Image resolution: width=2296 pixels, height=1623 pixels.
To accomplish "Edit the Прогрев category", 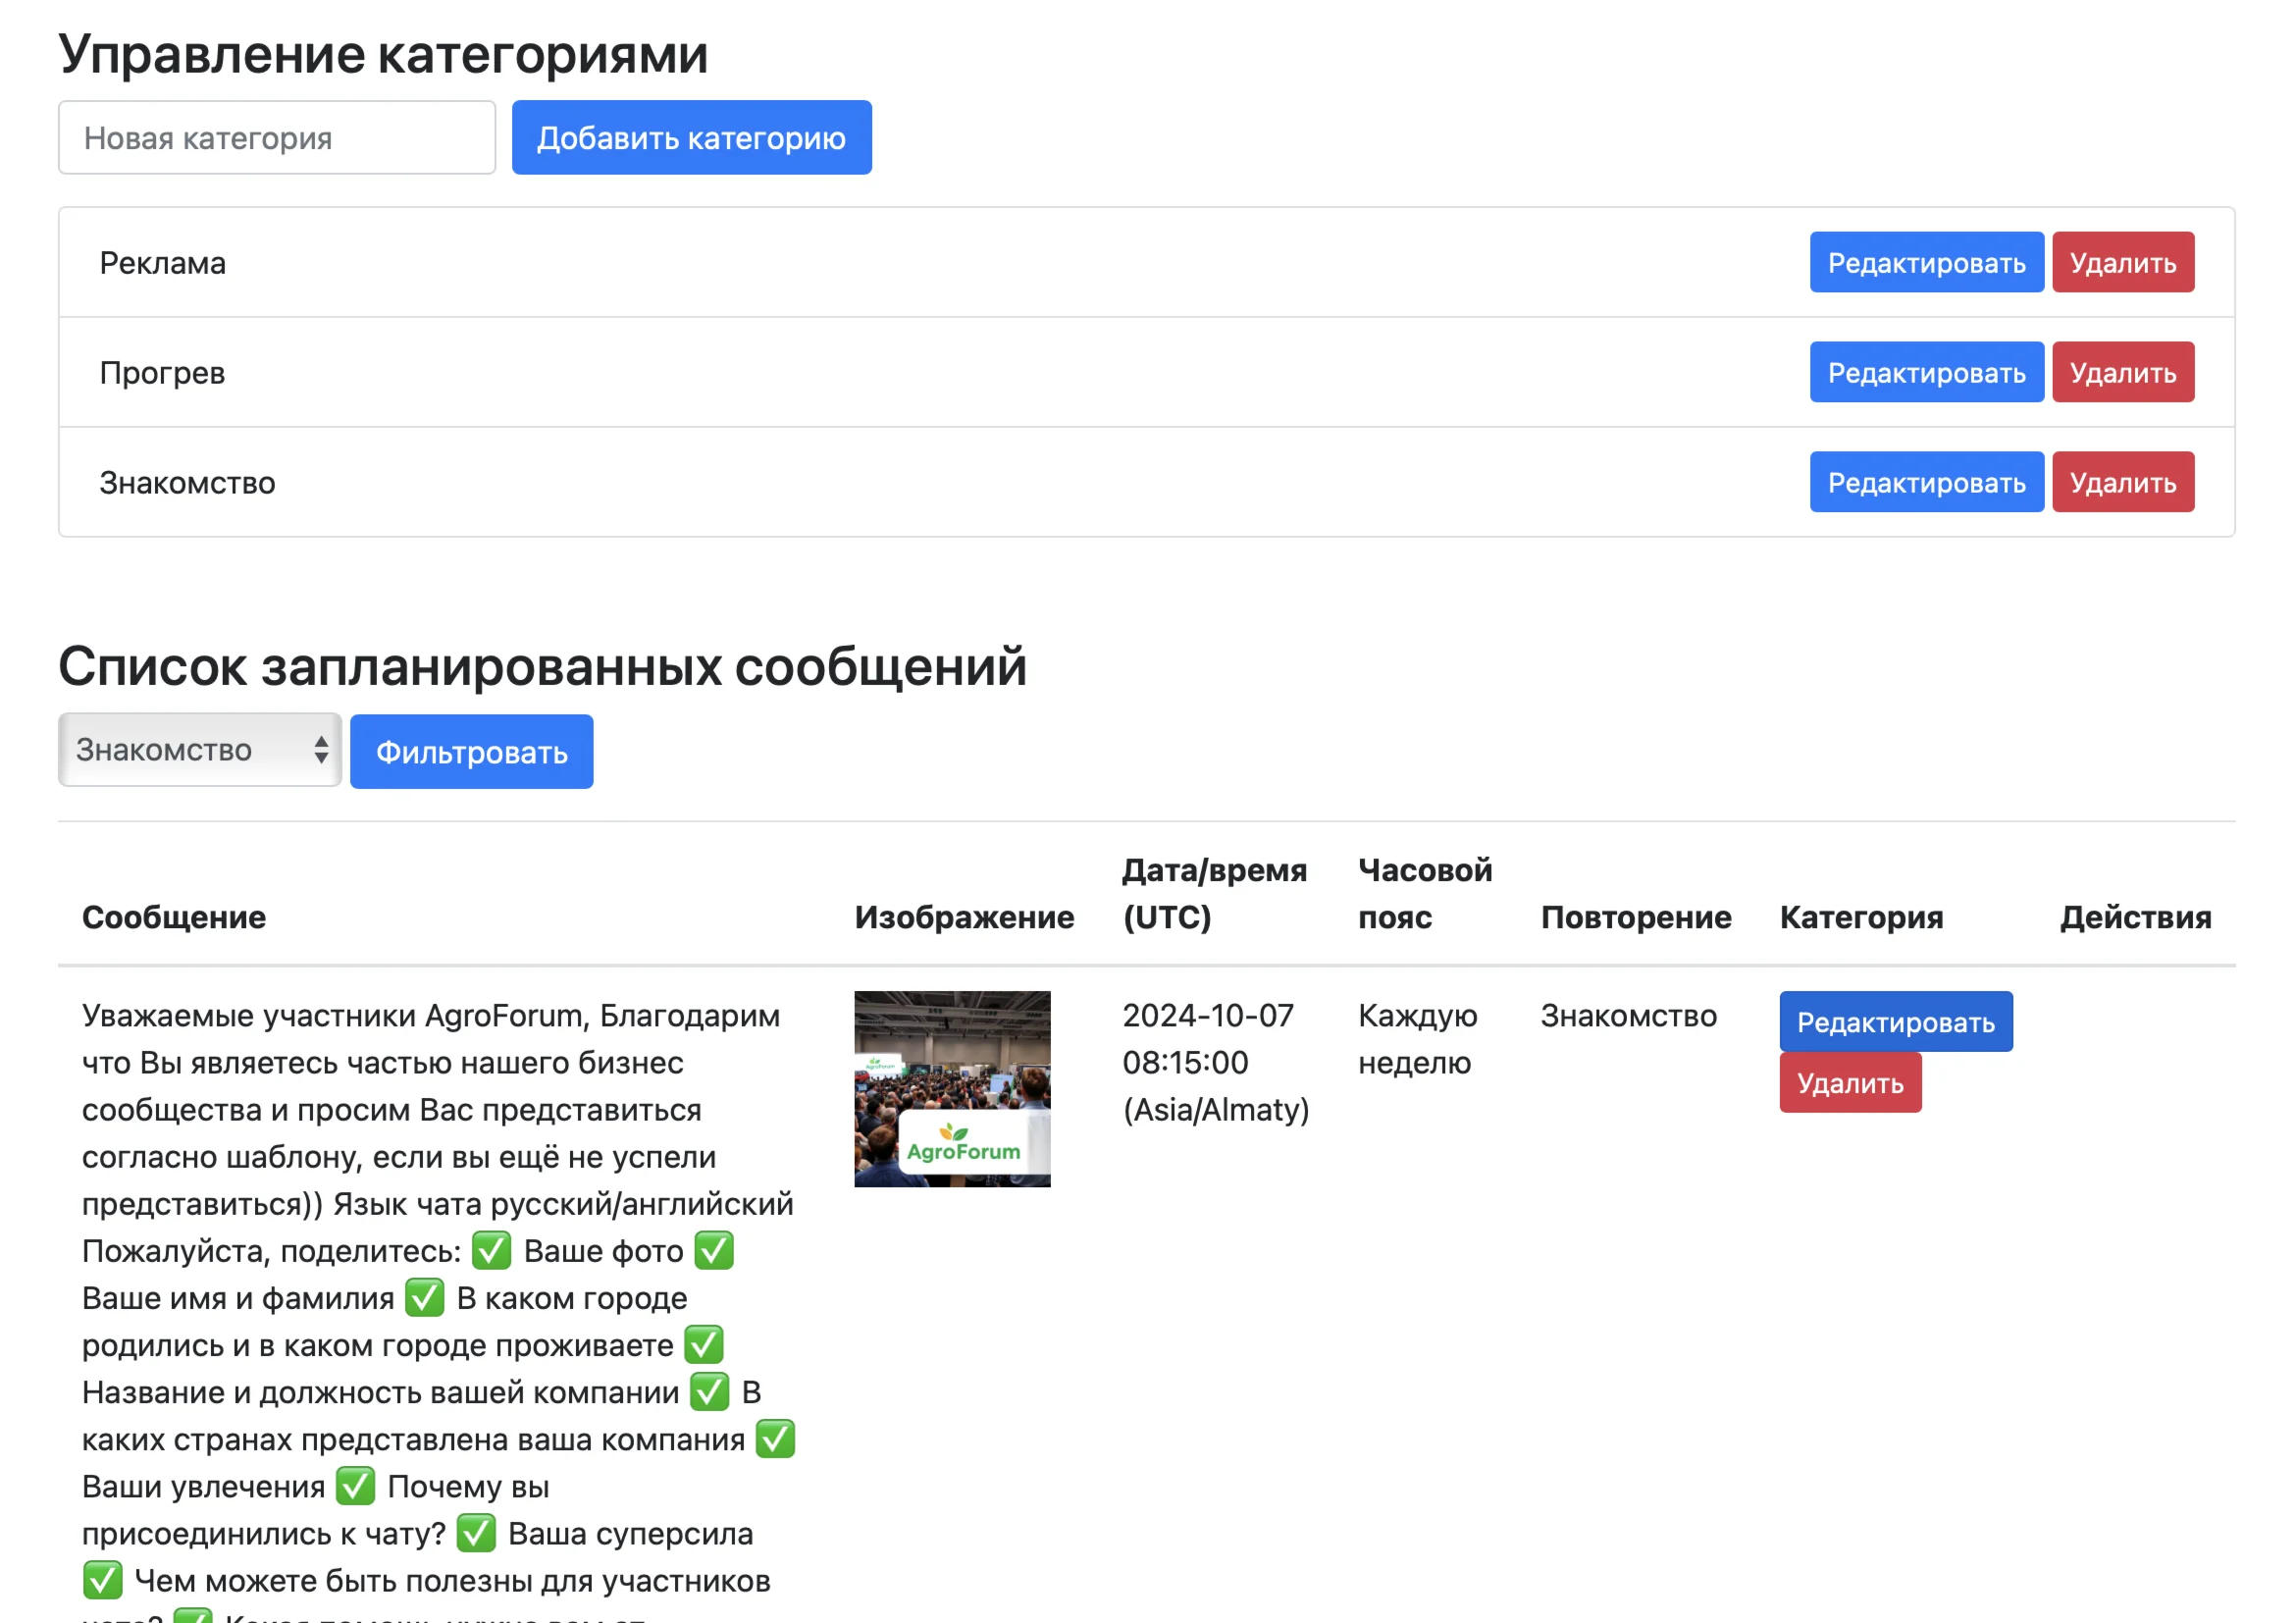I will (1925, 372).
